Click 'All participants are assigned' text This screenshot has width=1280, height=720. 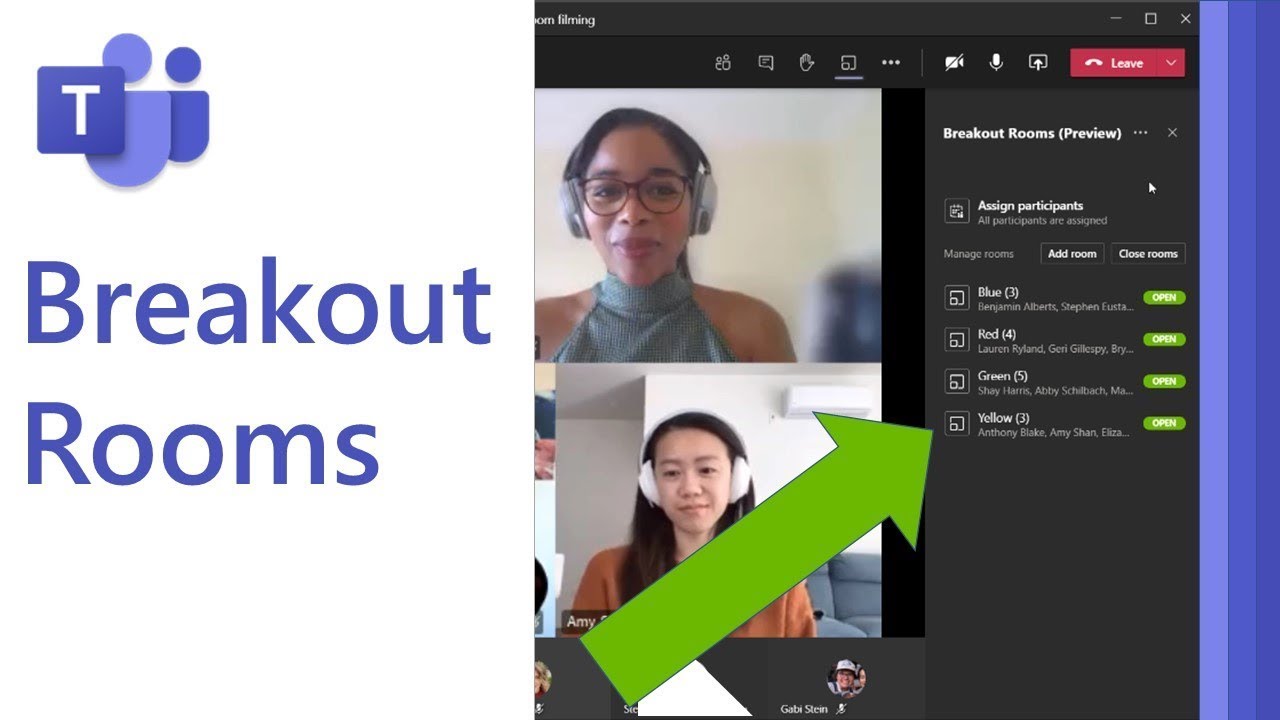pos(1042,221)
